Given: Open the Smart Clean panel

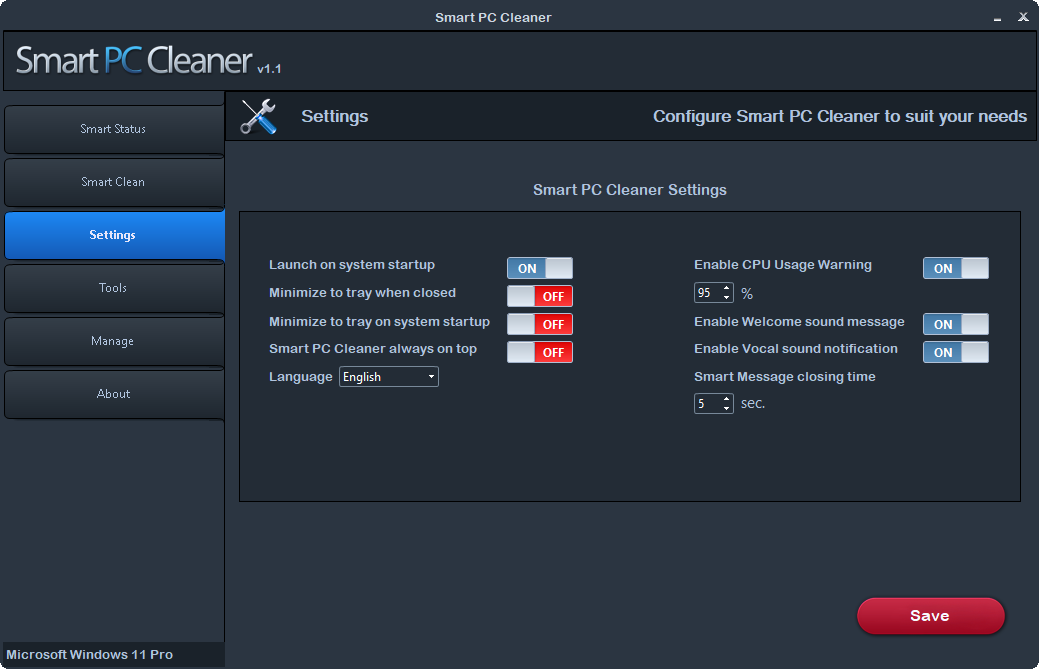Looking at the screenshot, I should (x=113, y=182).
